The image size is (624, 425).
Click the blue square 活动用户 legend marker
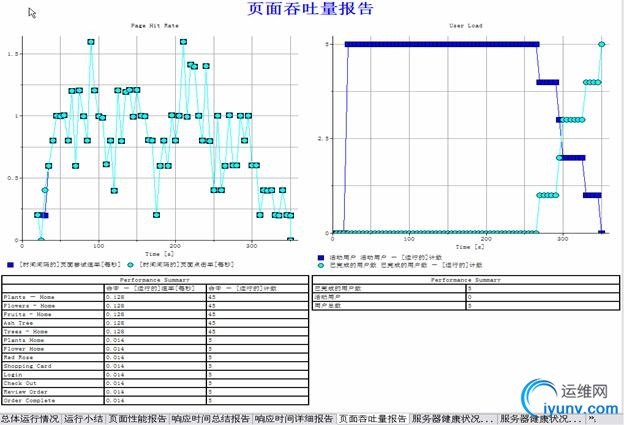pos(321,257)
